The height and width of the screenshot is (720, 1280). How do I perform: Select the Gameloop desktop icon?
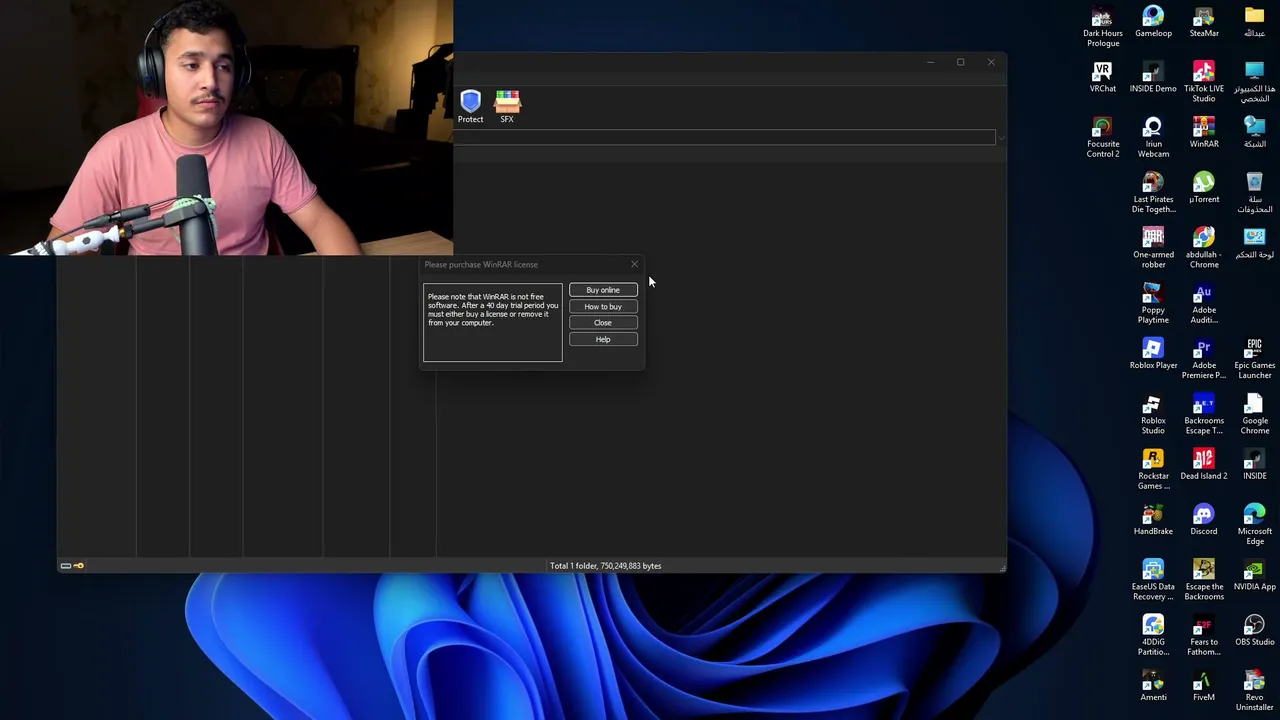point(1153,22)
